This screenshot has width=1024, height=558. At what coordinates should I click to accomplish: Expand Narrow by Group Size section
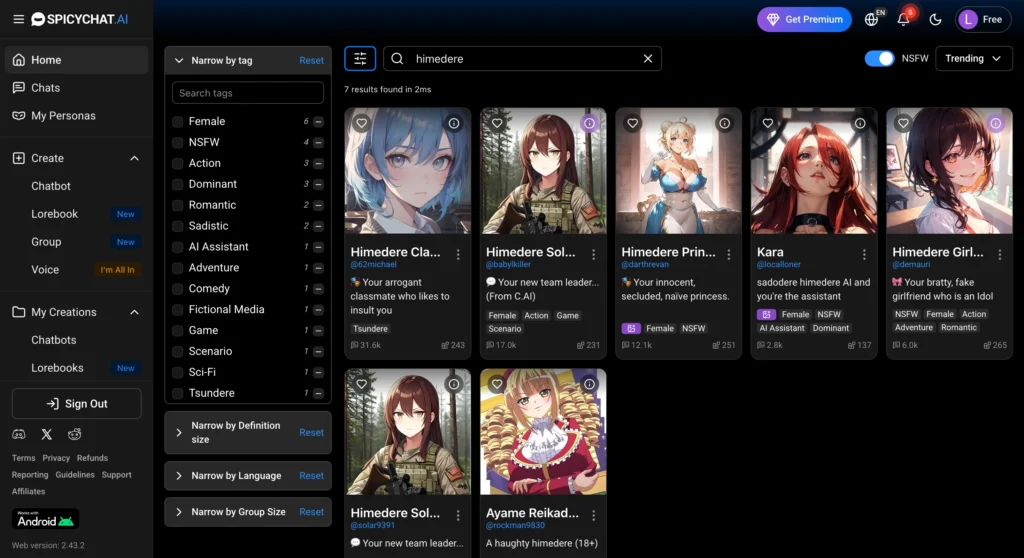click(179, 512)
